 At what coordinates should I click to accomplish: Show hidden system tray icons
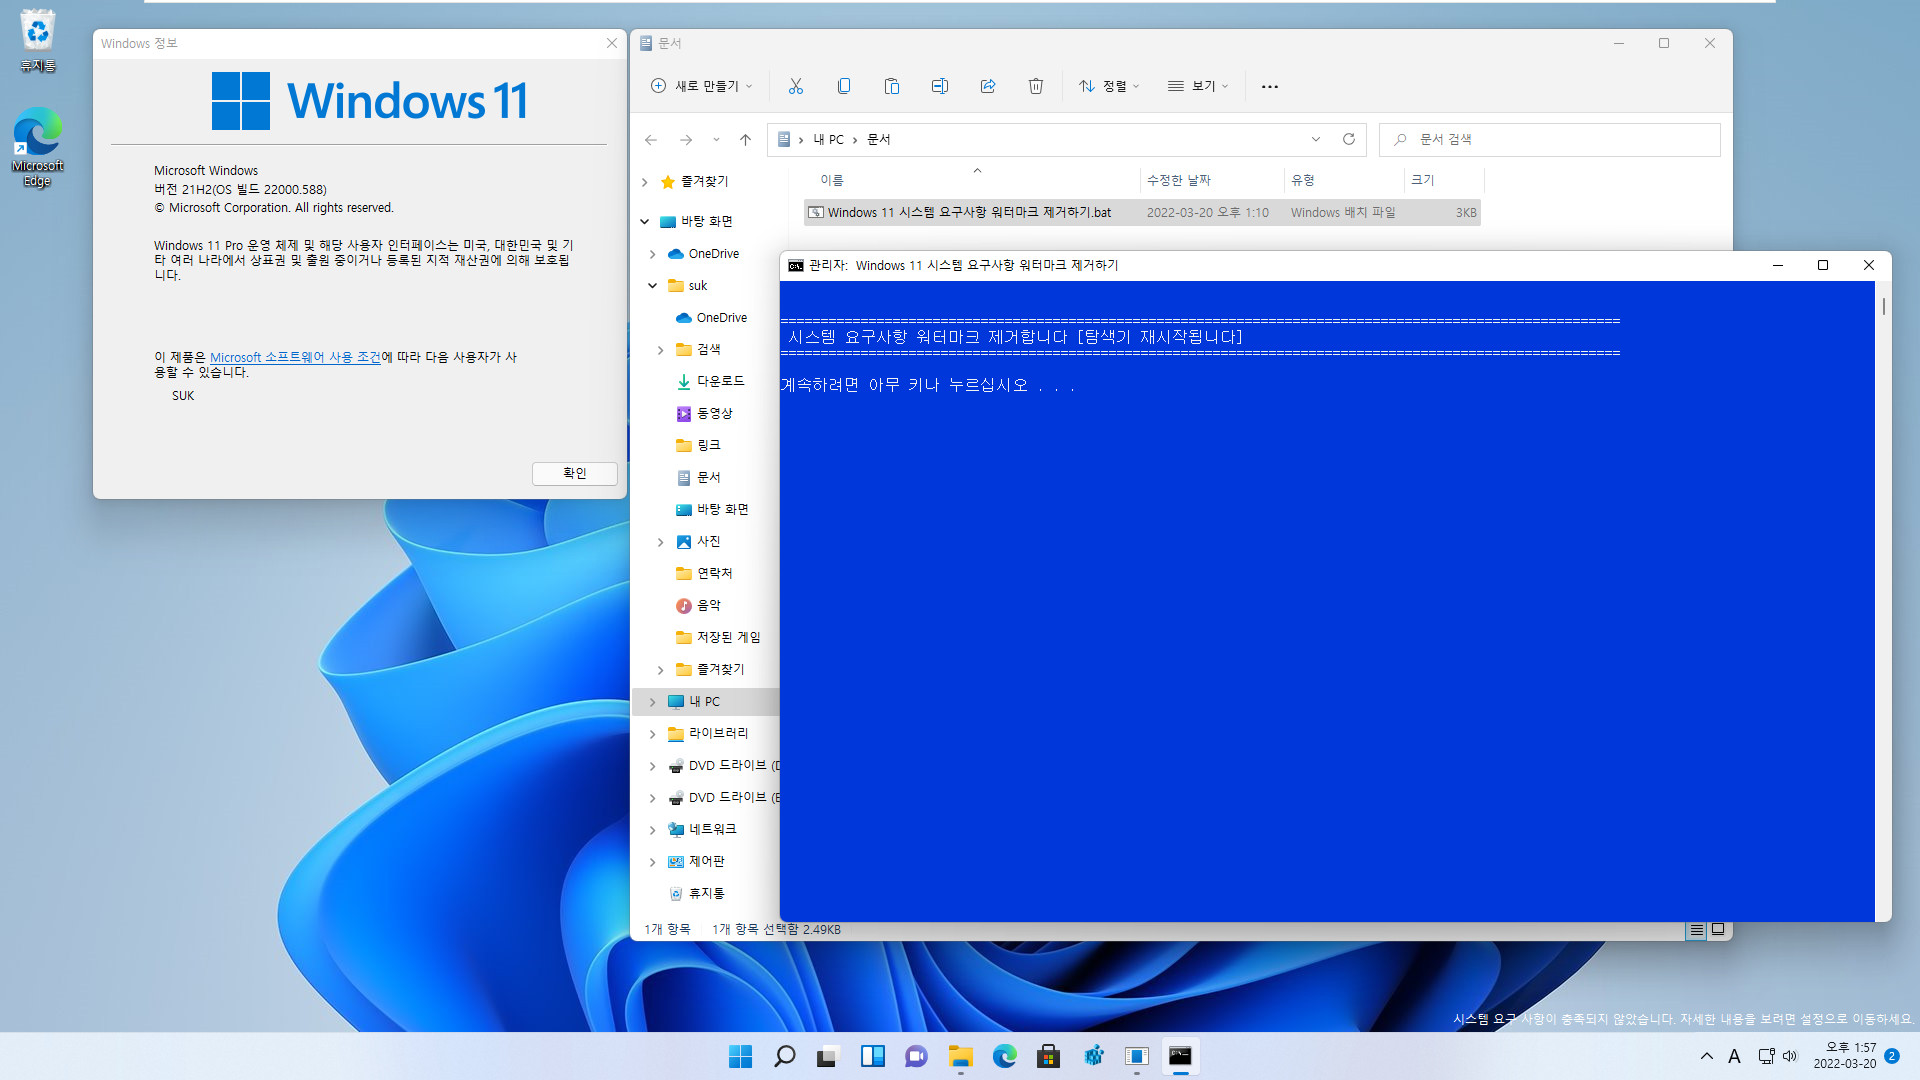(x=1707, y=1056)
